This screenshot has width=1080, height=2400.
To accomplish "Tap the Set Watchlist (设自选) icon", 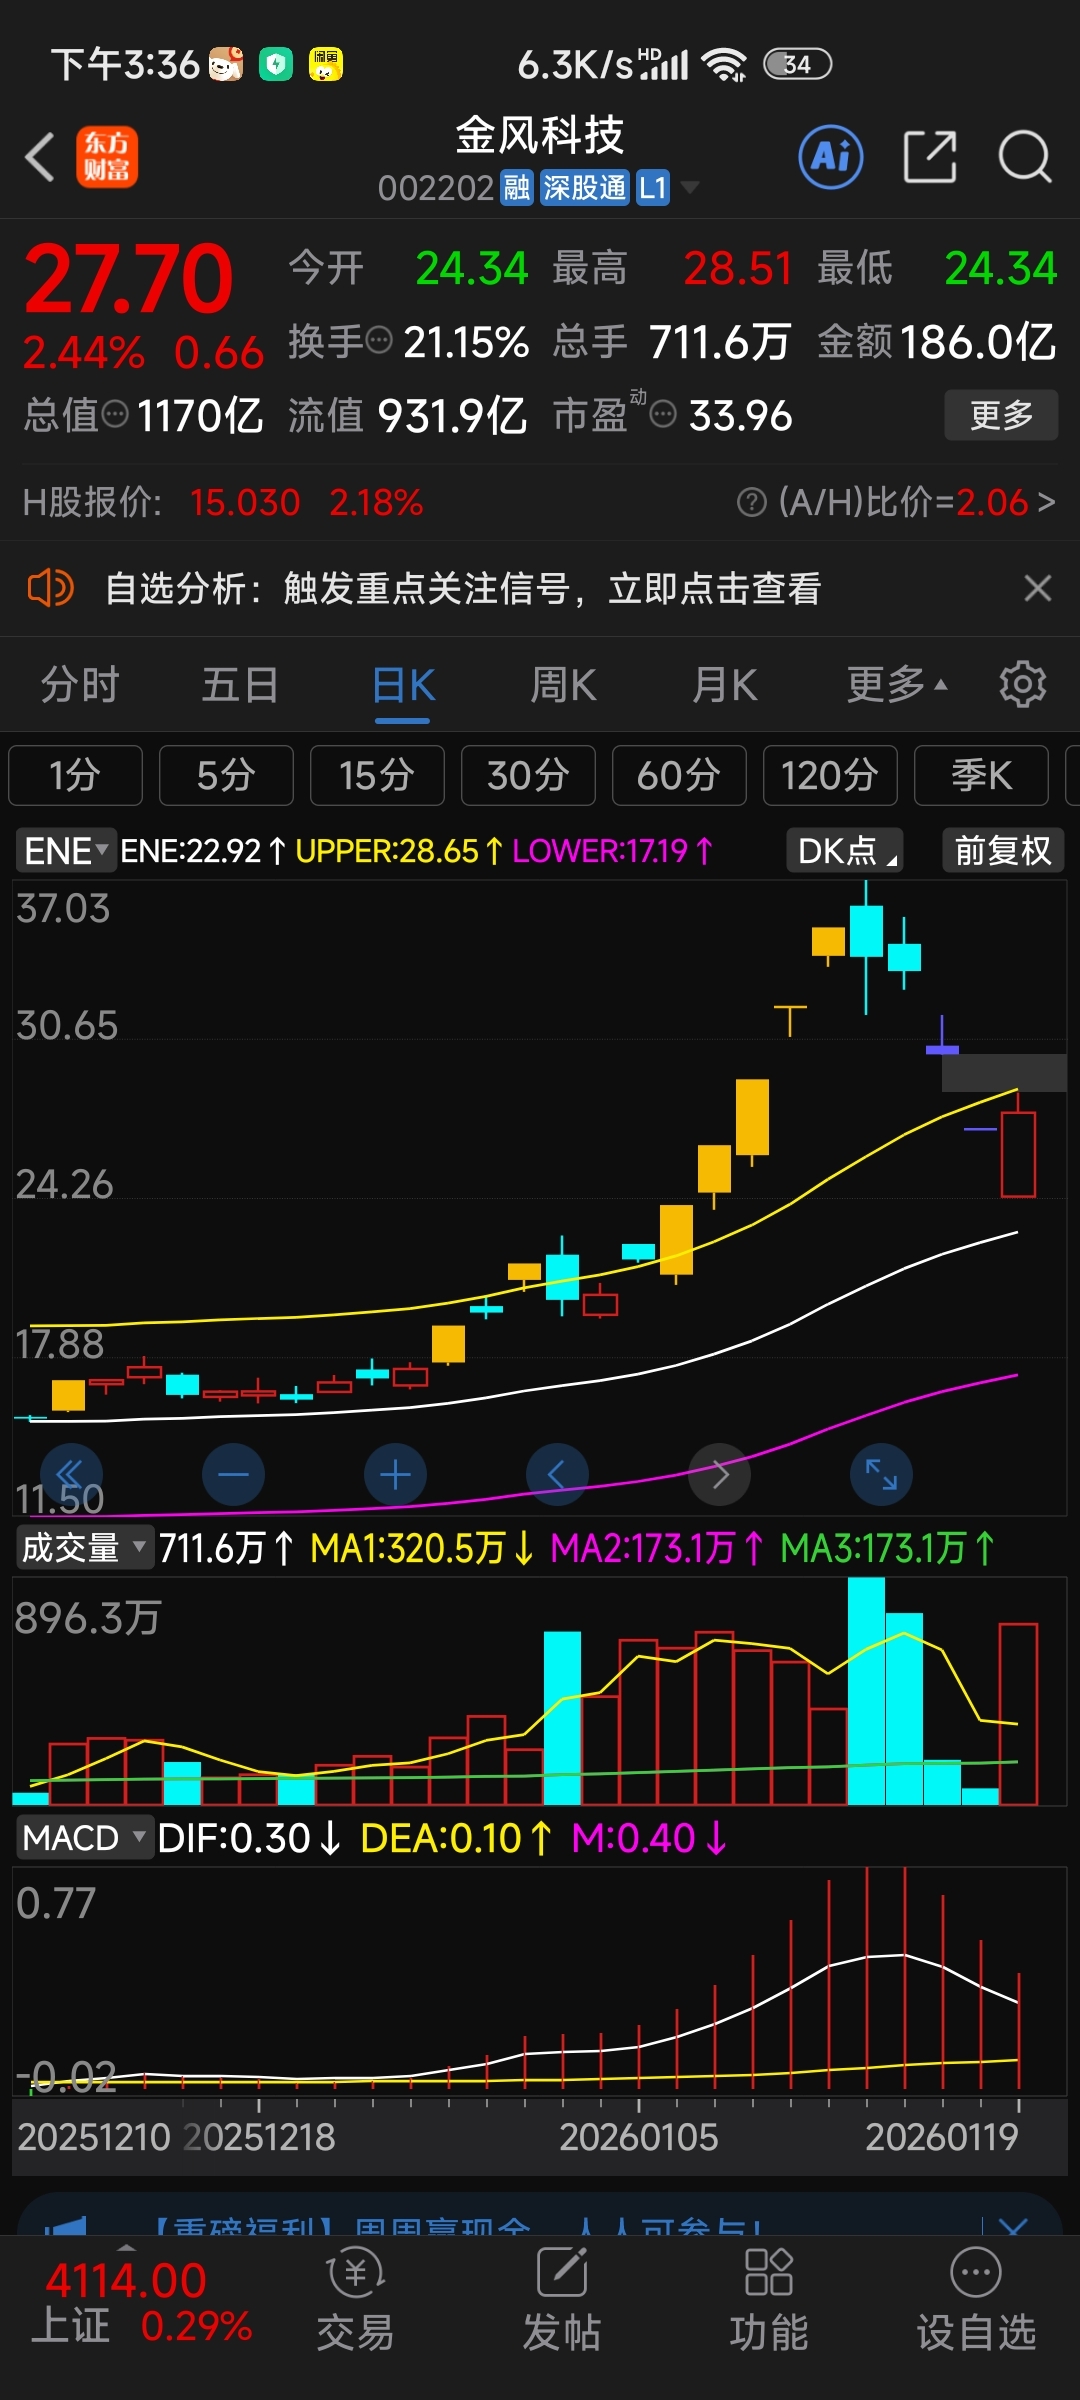I will (976, 2271).
